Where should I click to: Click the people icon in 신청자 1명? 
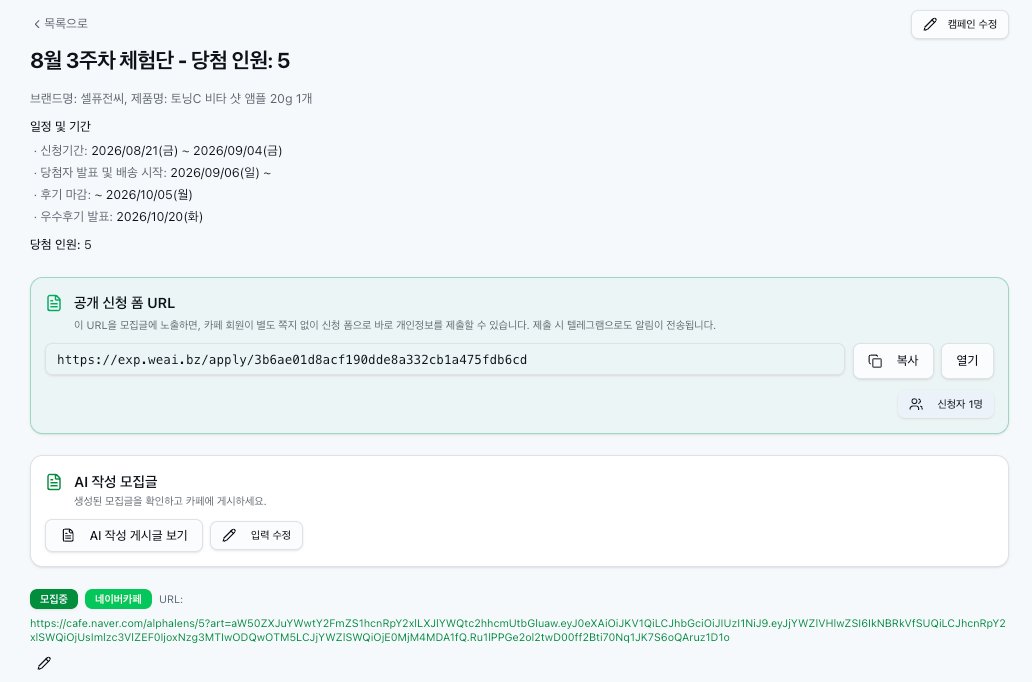(916, 404)
